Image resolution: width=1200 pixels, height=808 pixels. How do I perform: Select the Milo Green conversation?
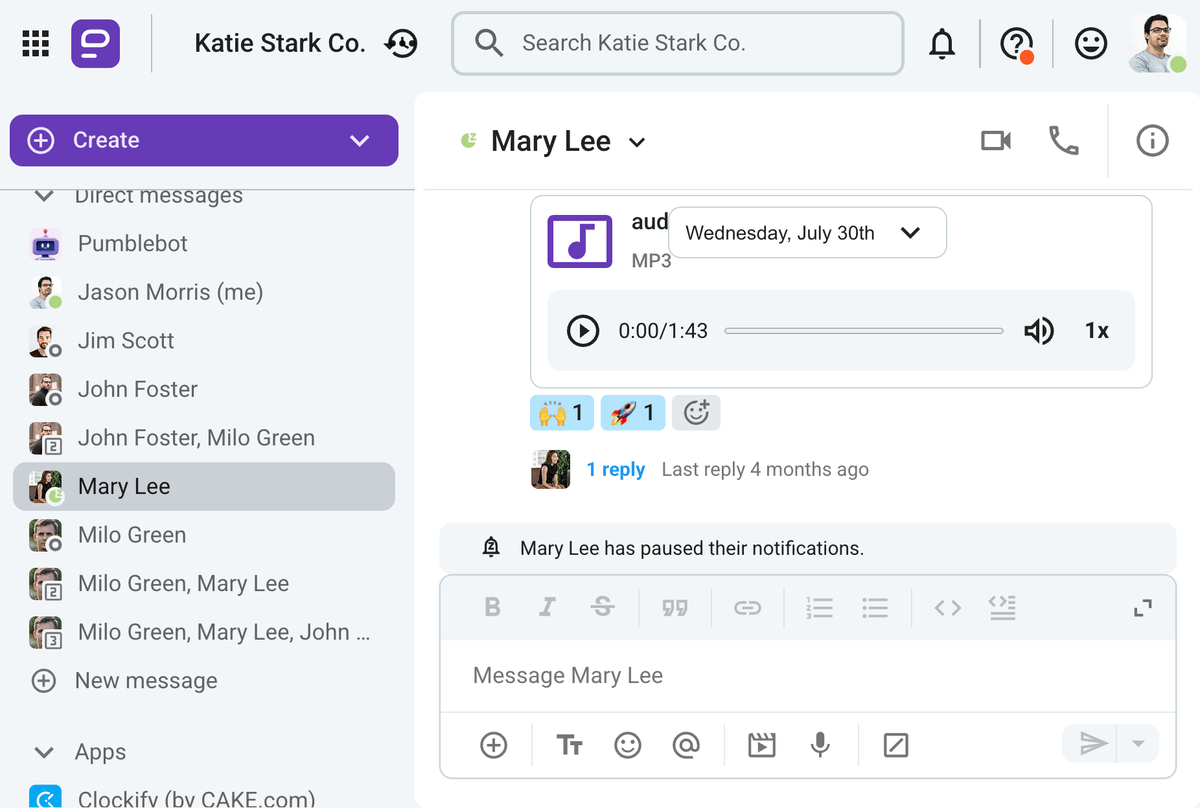pyautogui.click(x=132, y=535)
